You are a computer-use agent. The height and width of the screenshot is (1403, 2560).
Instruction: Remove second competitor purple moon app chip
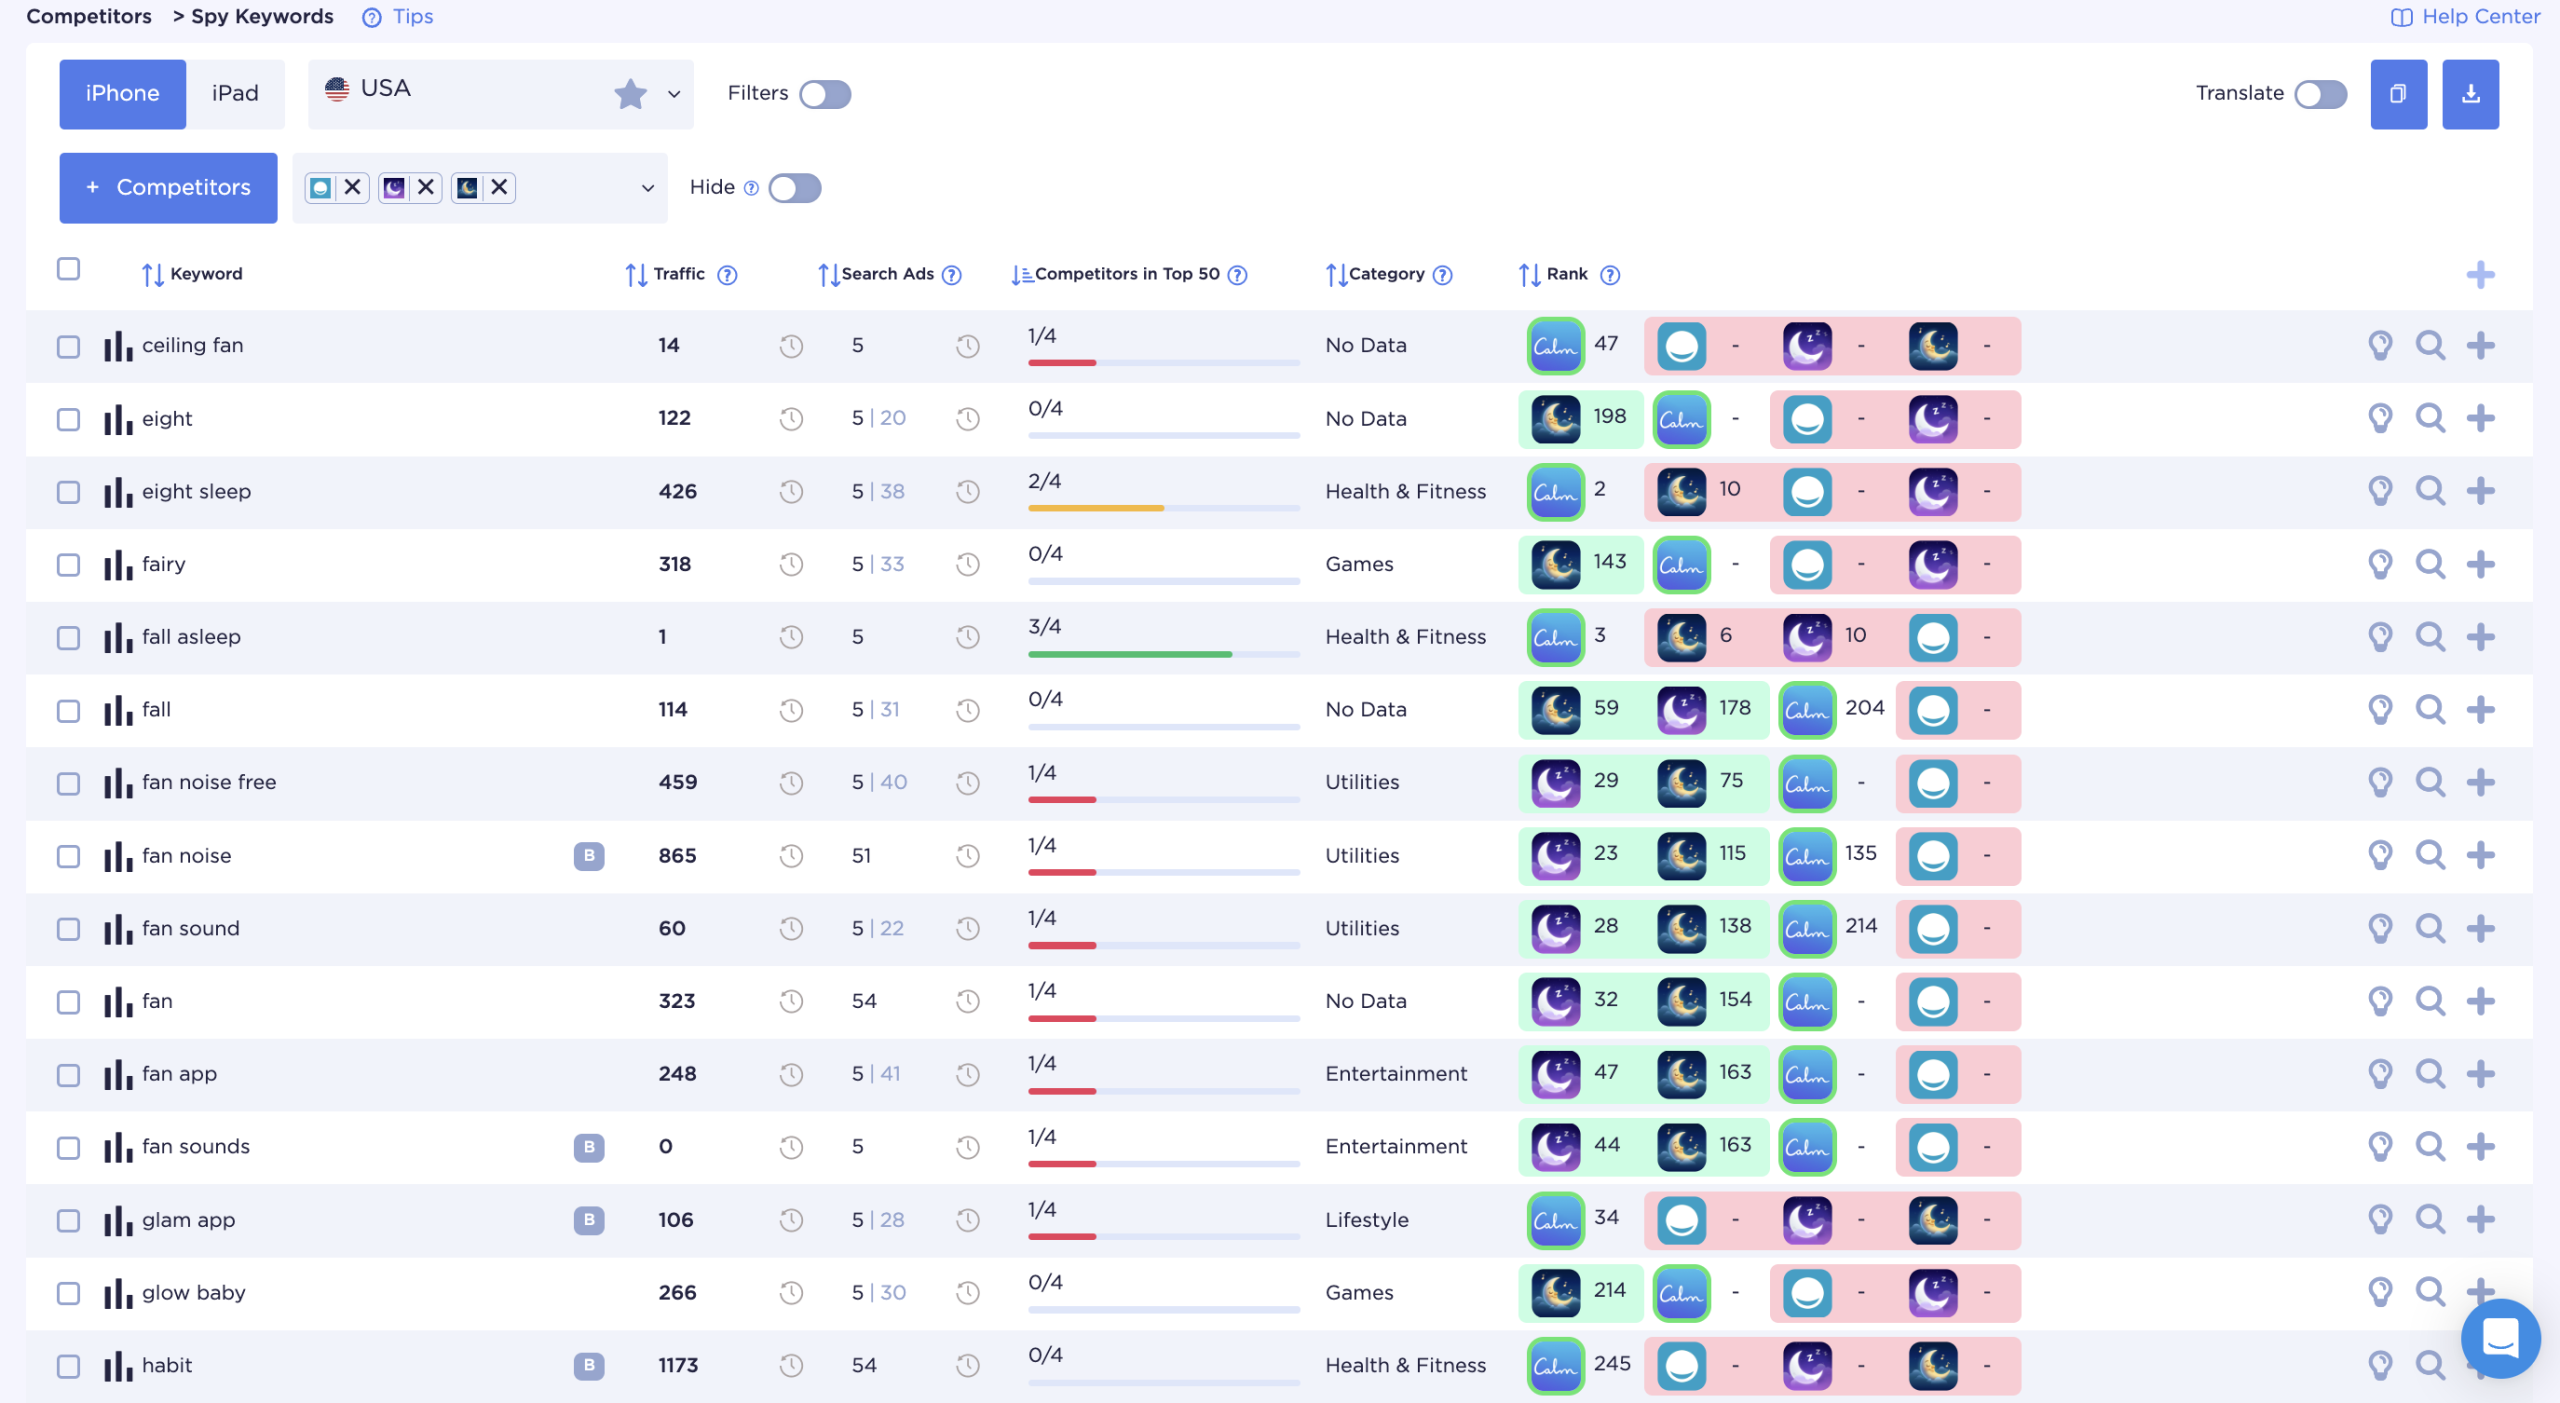coord(426,187)
